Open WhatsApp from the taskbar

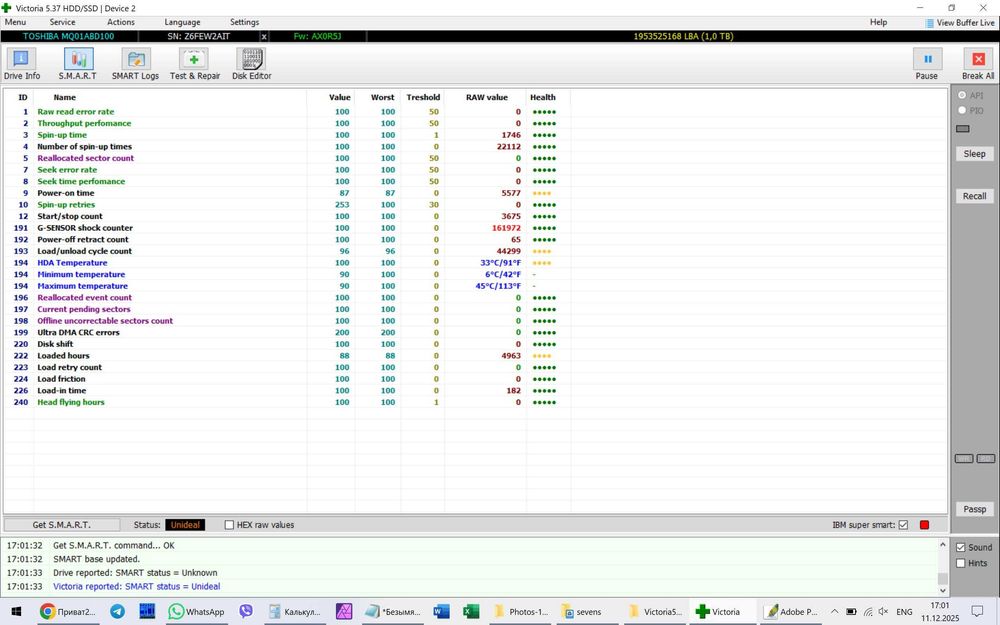[196, 612]
